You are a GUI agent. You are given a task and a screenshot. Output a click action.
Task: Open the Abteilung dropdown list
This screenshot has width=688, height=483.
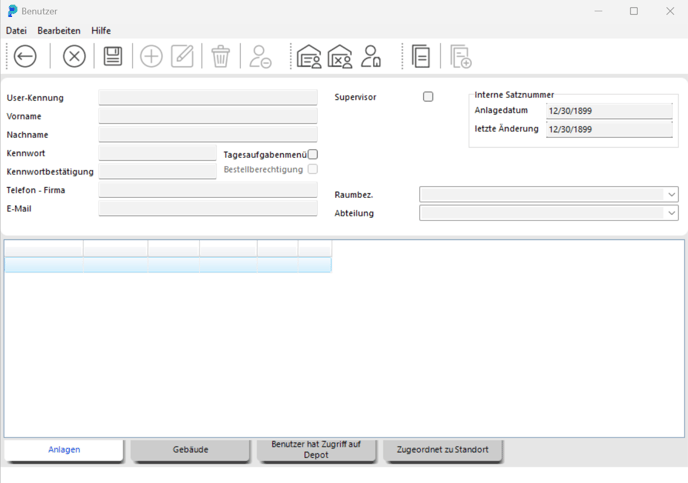tap(671, 213)
